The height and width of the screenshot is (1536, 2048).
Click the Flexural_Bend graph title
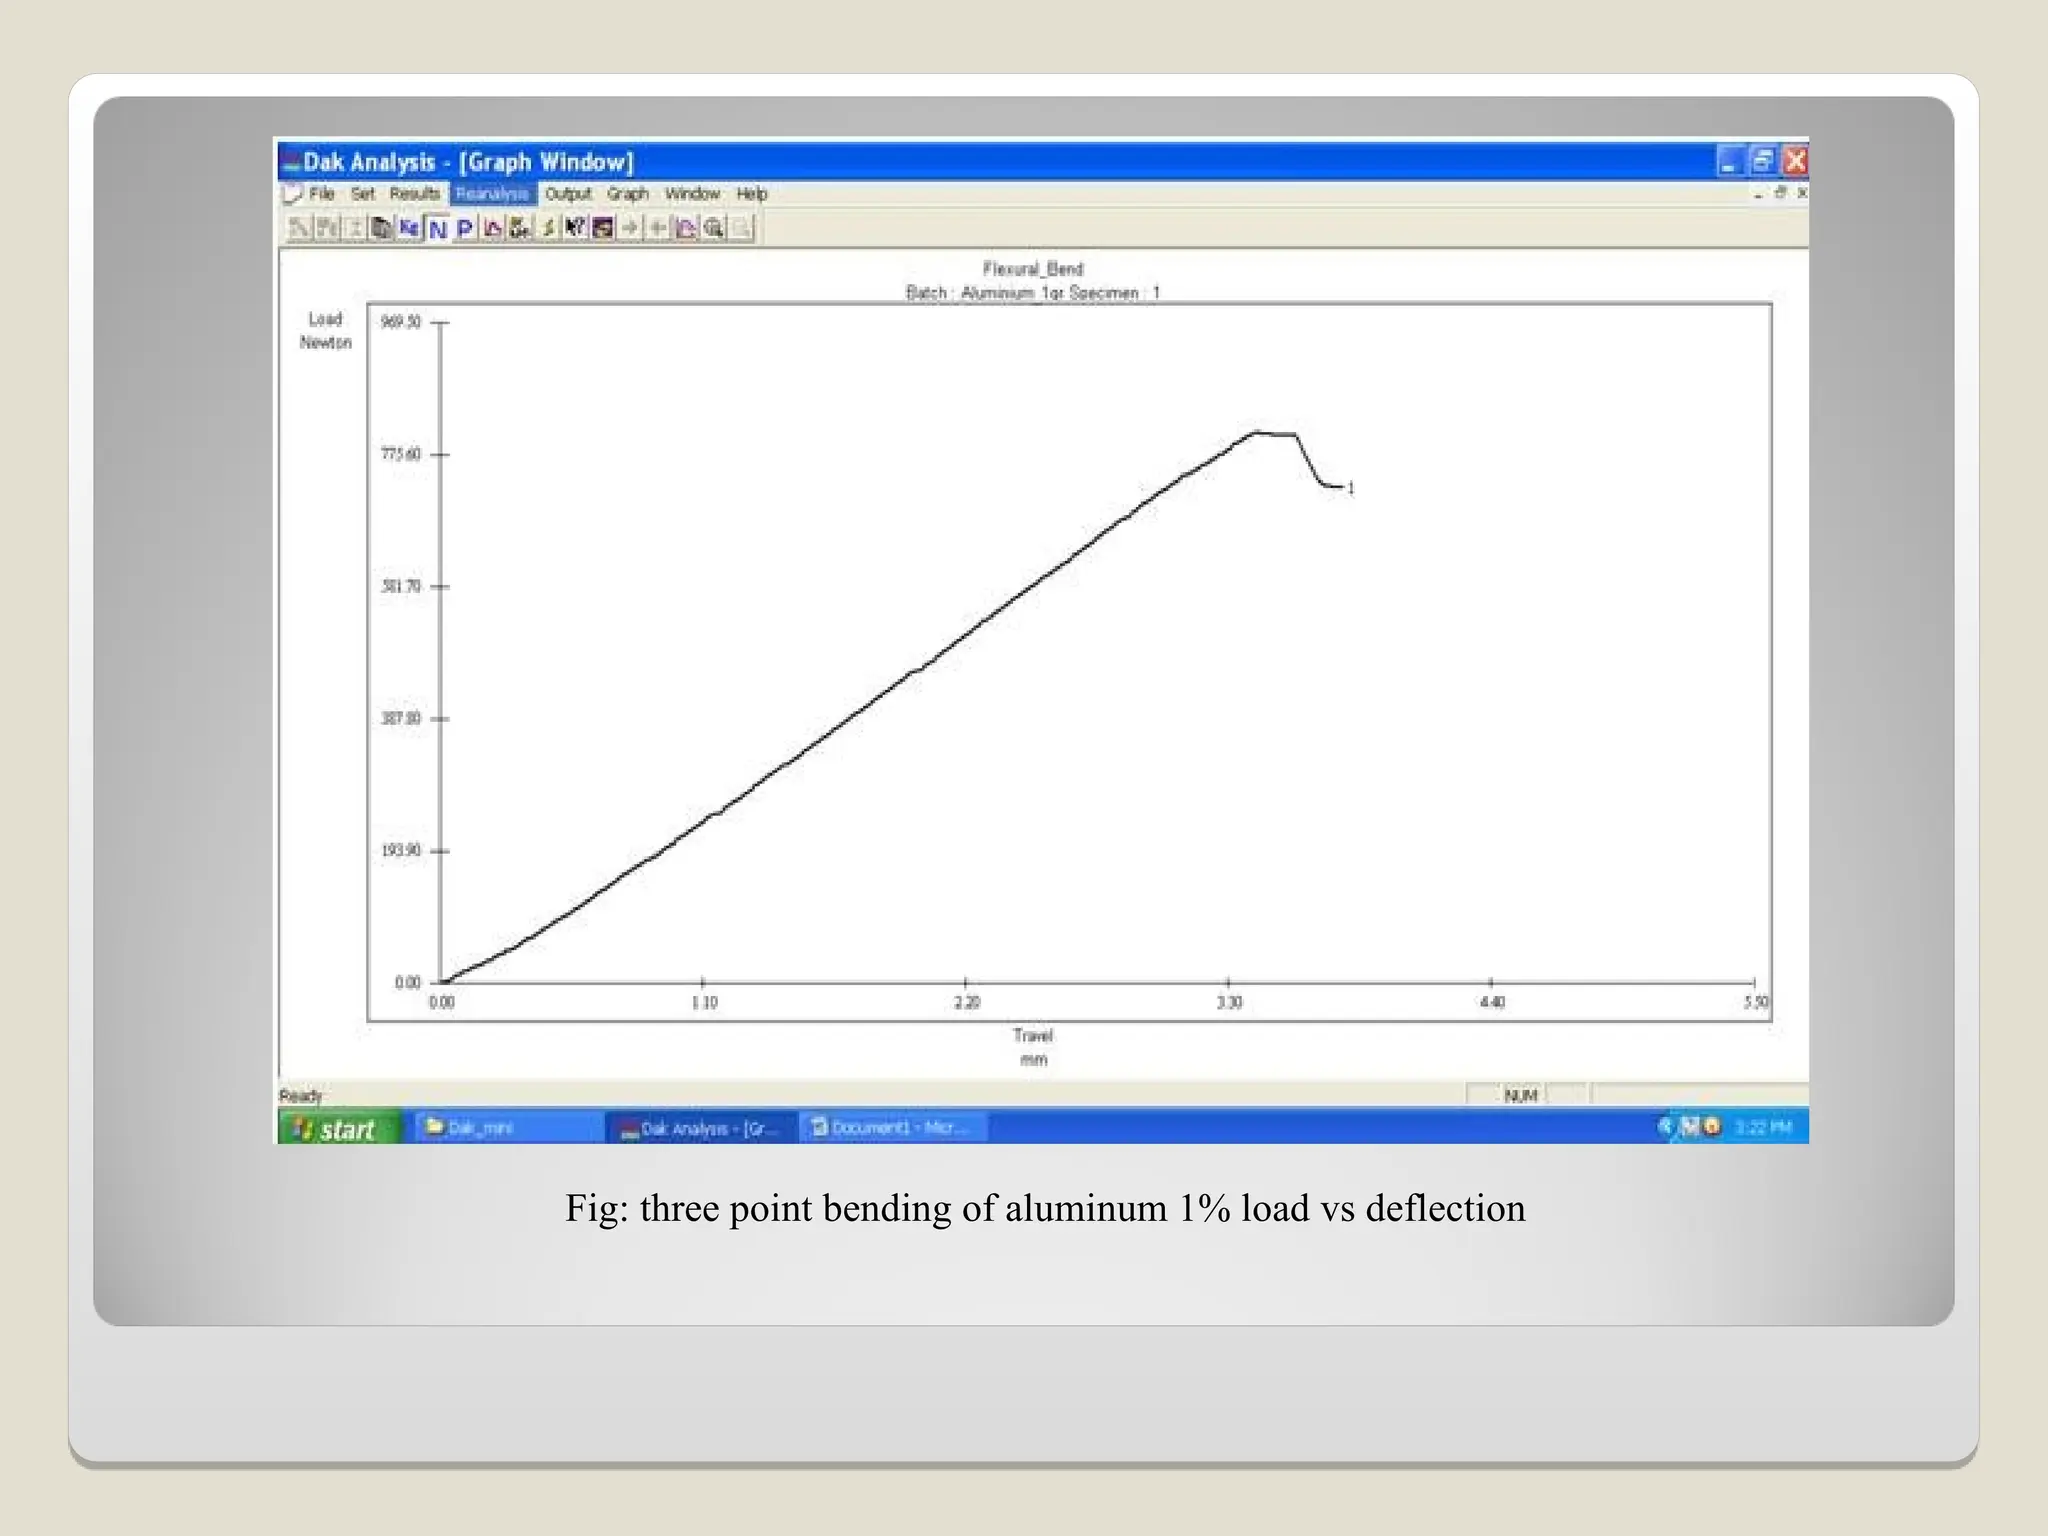tap(1033, 268)
